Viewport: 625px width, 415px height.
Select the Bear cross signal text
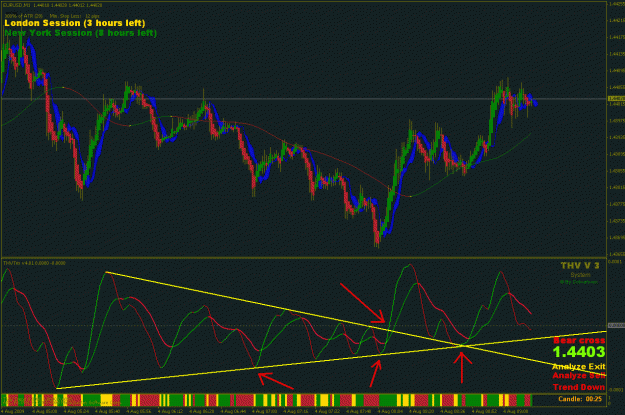coord(579,340)
